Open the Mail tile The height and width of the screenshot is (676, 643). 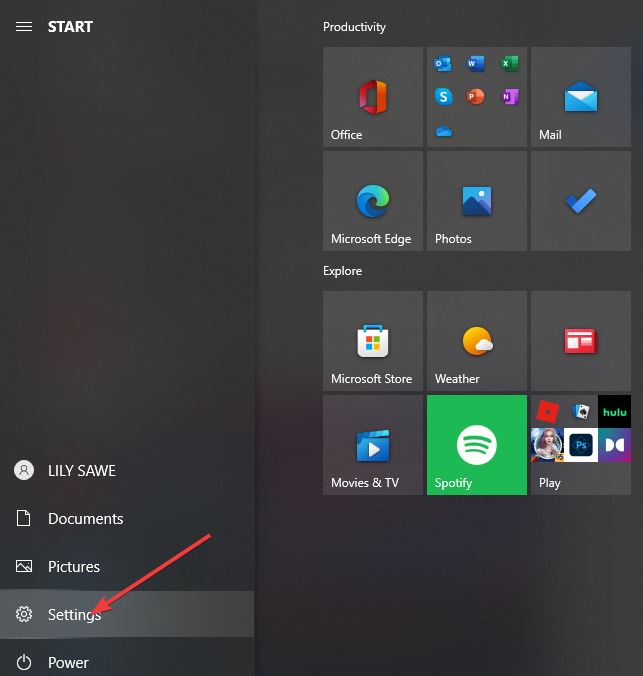tap(580, 97)
